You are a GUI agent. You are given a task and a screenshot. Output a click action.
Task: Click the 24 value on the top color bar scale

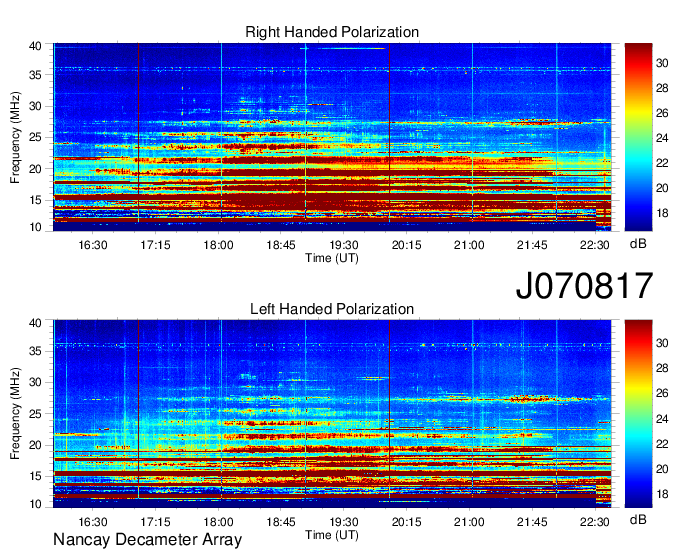[x=662, y=138]
